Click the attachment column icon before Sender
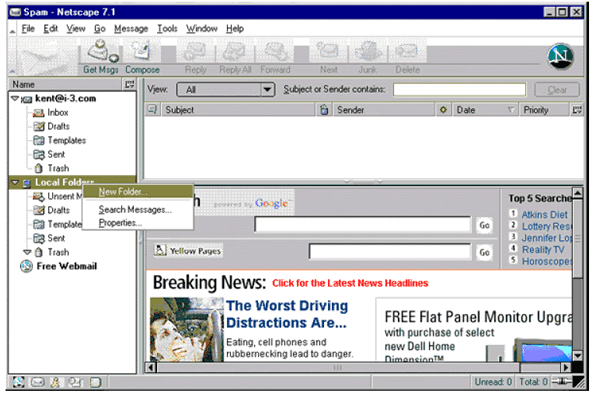Image resolution: width=600 pixels, height=398 pixels. [324, 110]
